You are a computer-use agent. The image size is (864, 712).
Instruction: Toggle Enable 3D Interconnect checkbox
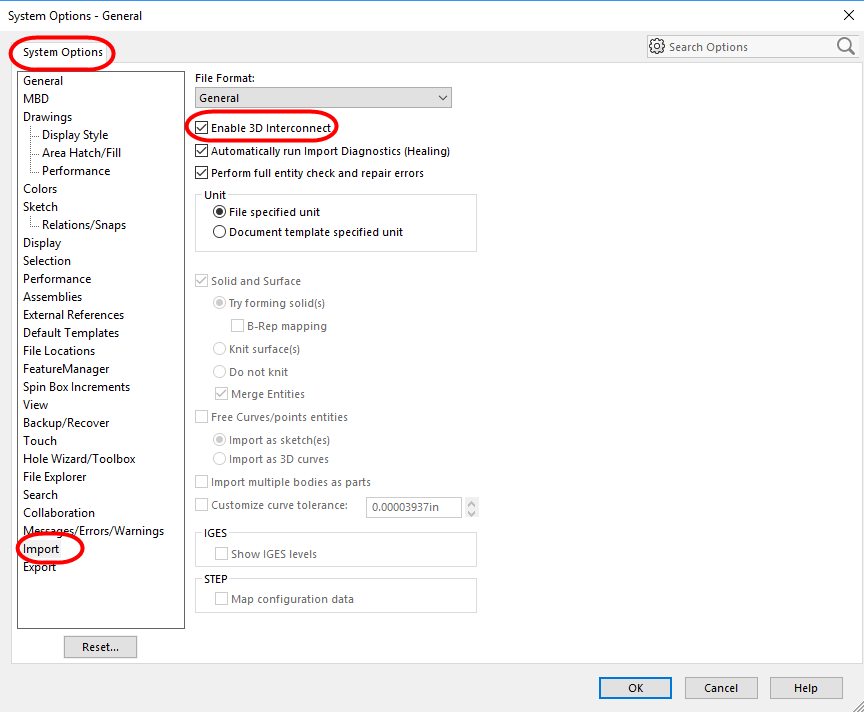point(202,128)
